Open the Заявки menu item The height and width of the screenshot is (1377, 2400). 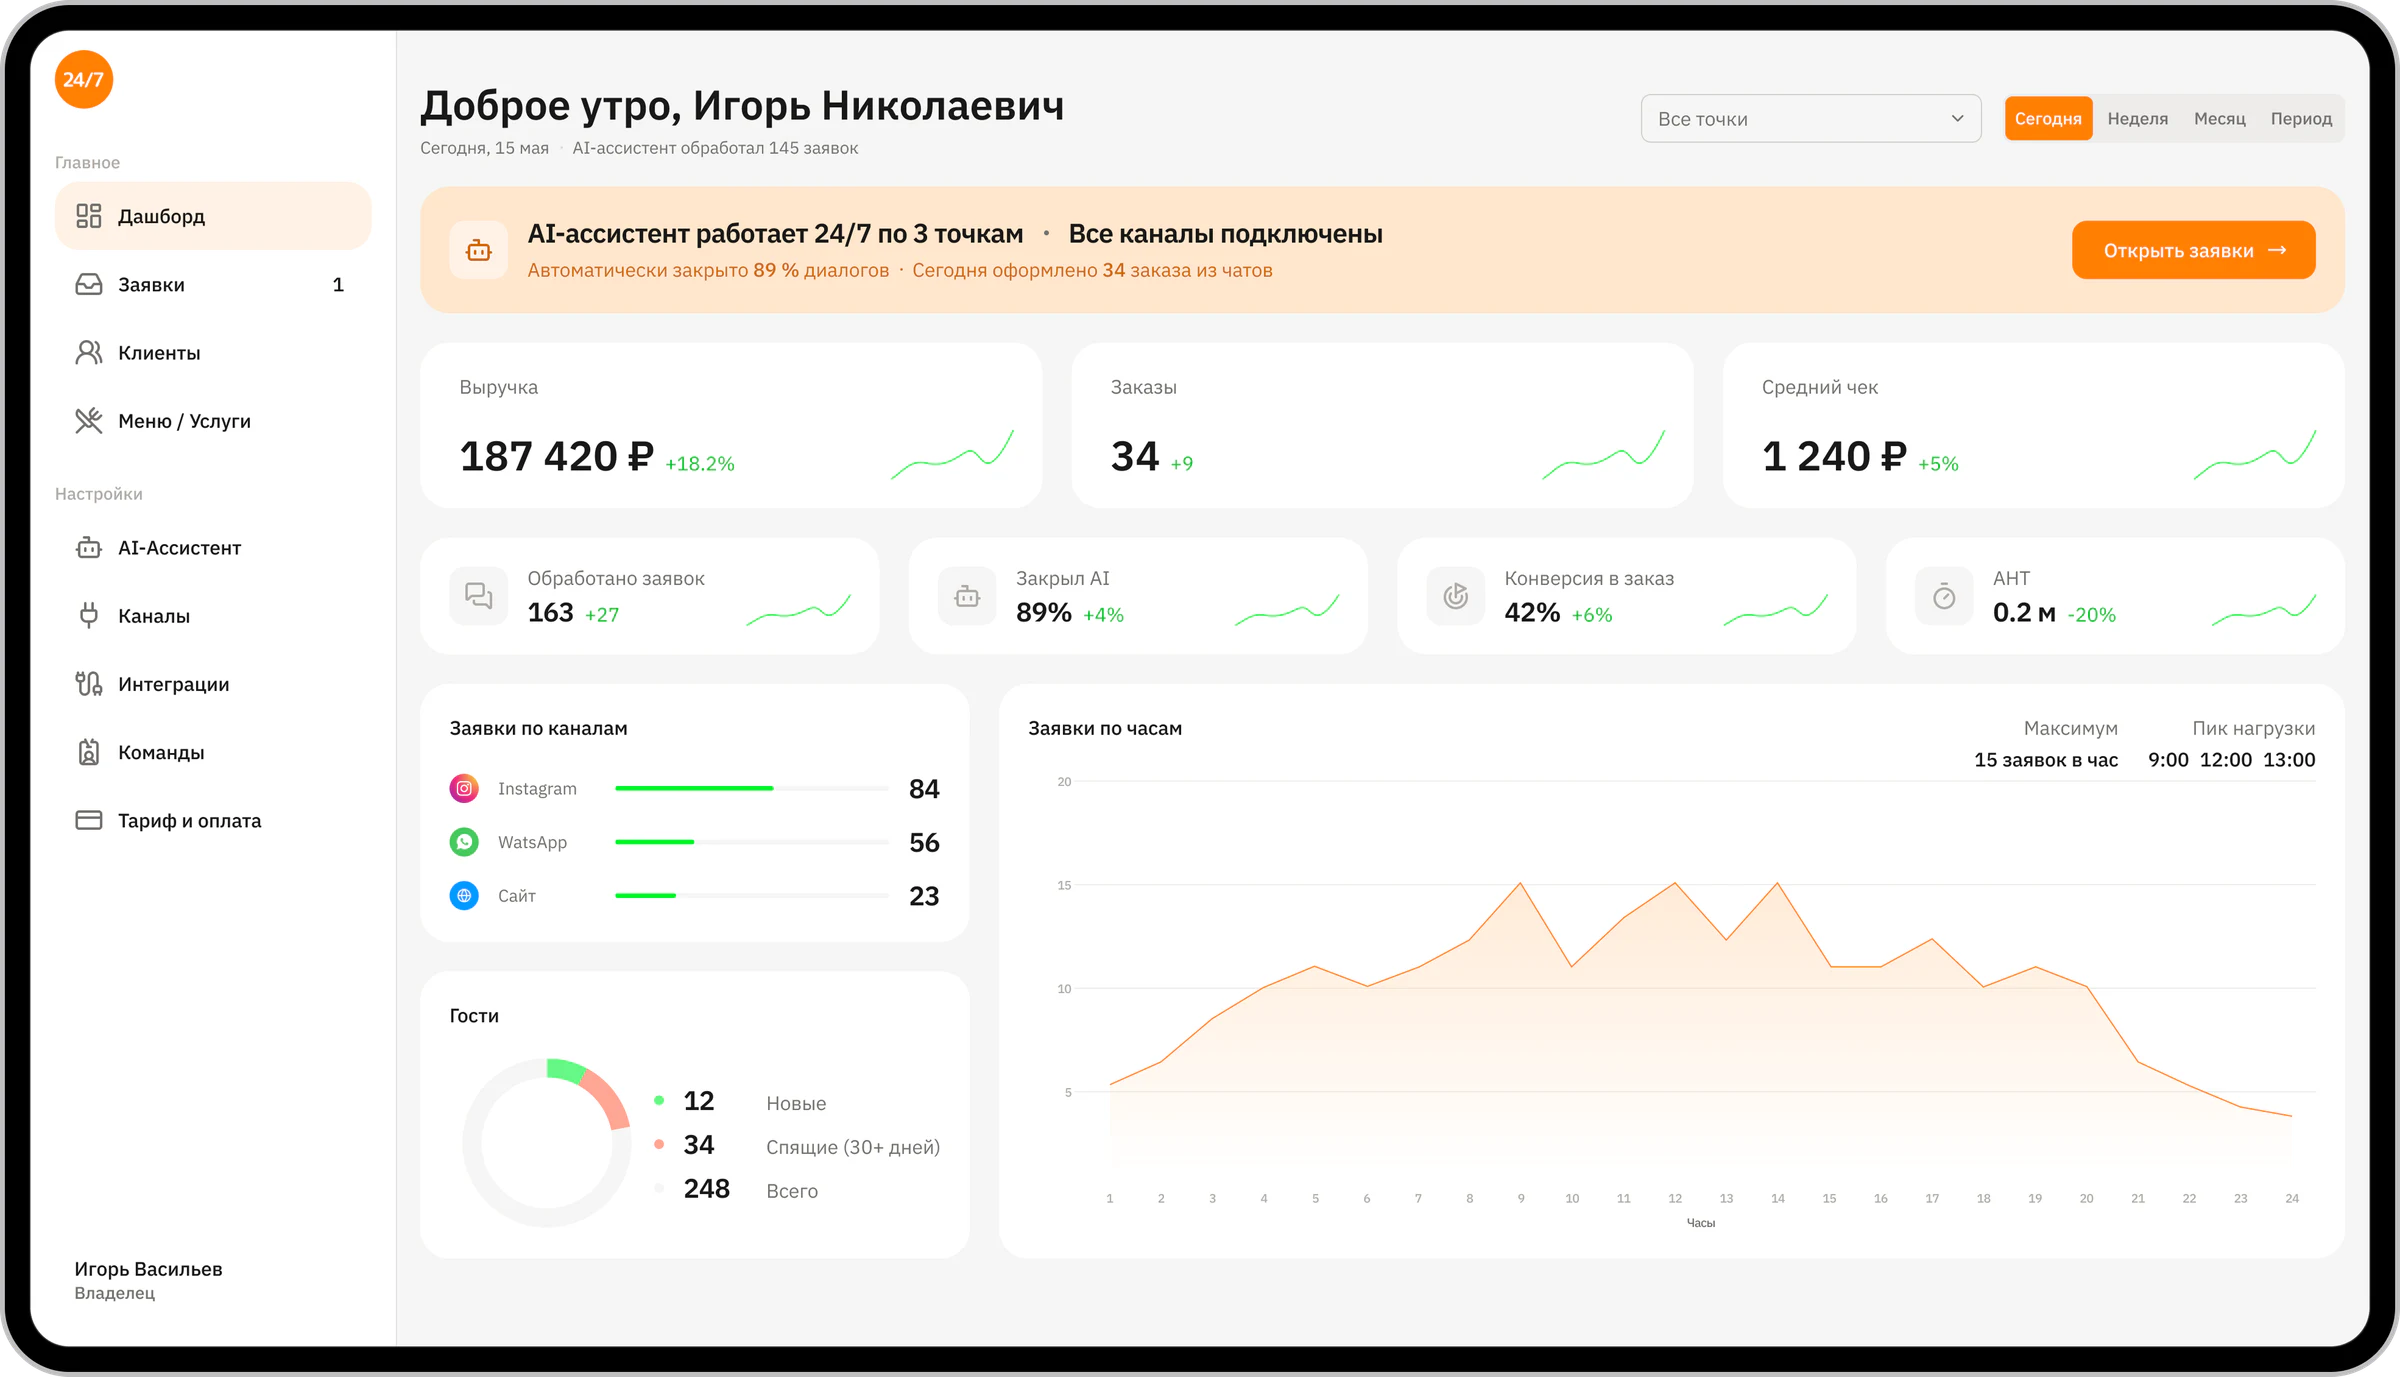pos(213,284)
